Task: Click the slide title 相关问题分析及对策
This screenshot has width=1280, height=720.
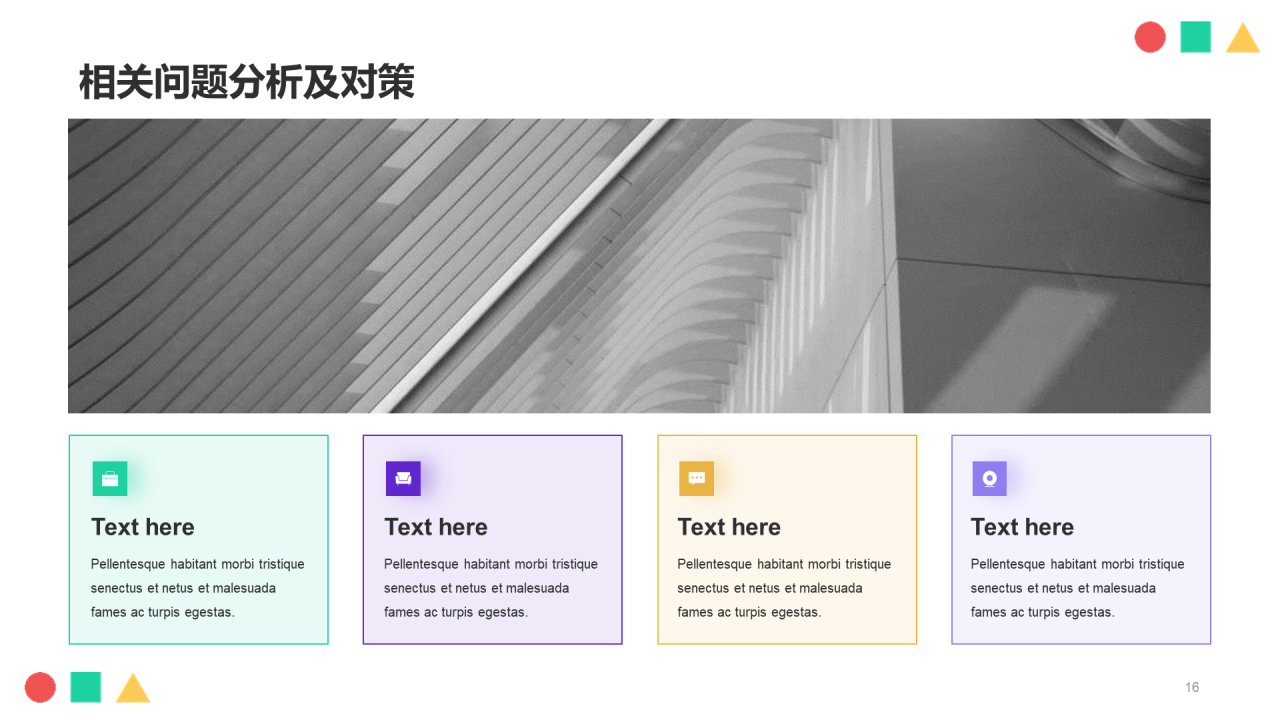Action: [246, 82]
